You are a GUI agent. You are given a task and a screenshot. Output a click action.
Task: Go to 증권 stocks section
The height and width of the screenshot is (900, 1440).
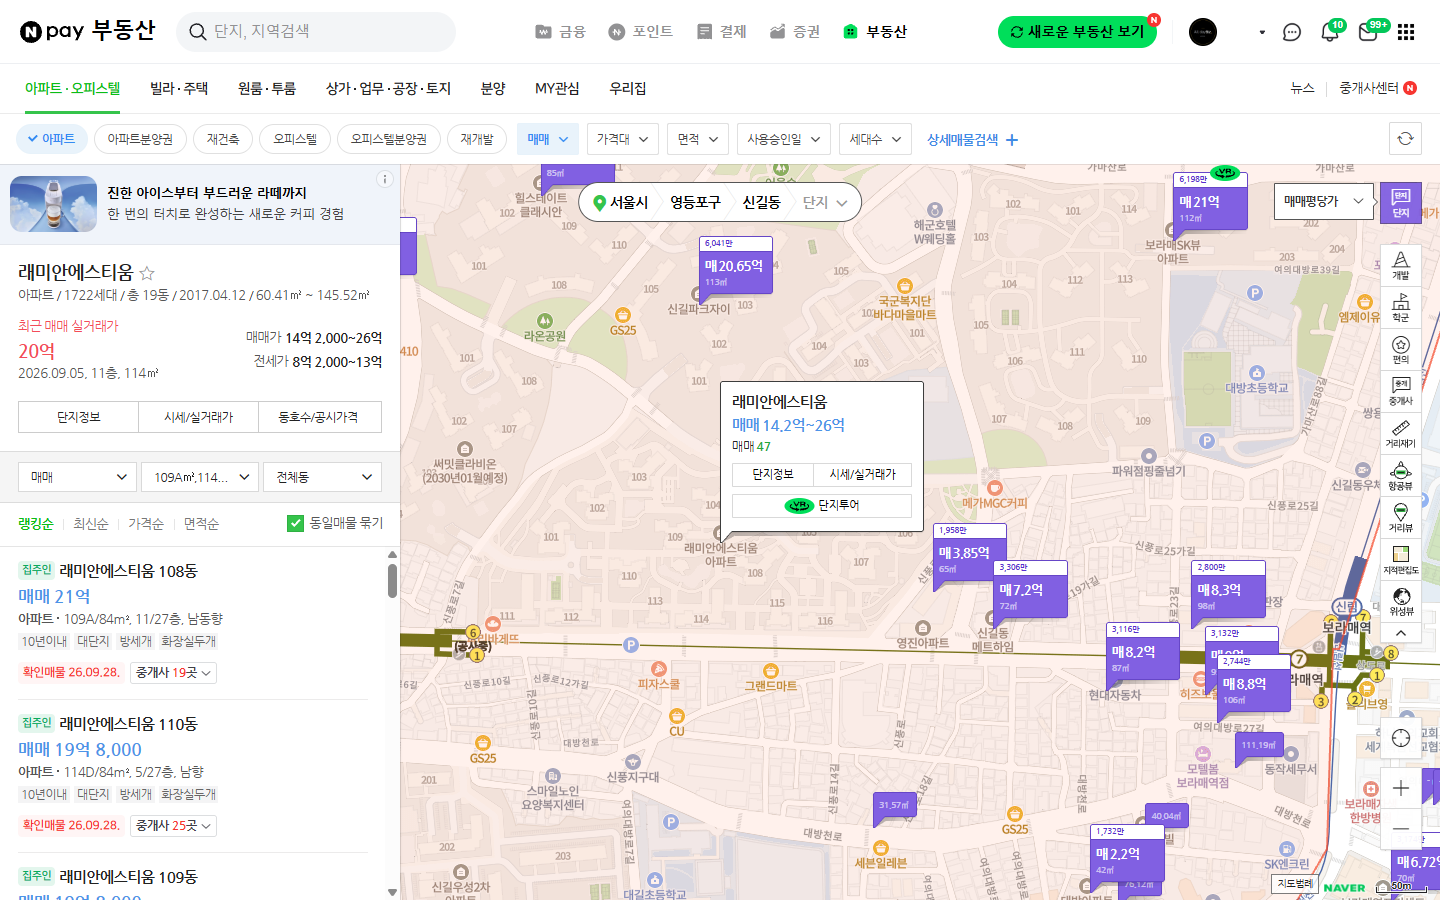[x=795, y=32]
